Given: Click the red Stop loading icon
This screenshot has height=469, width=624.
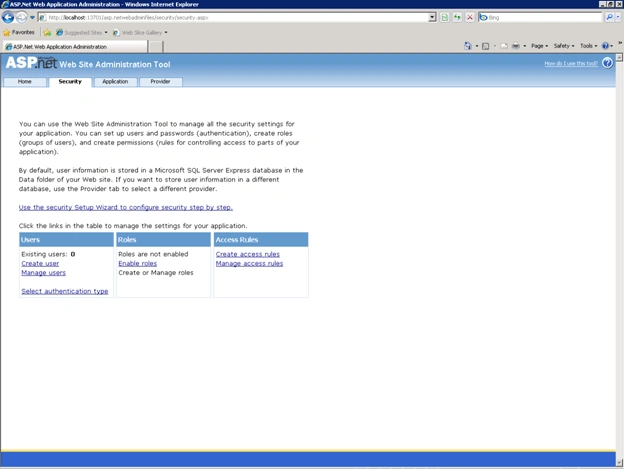Looking at the screenshot, I should pos(470,18).
